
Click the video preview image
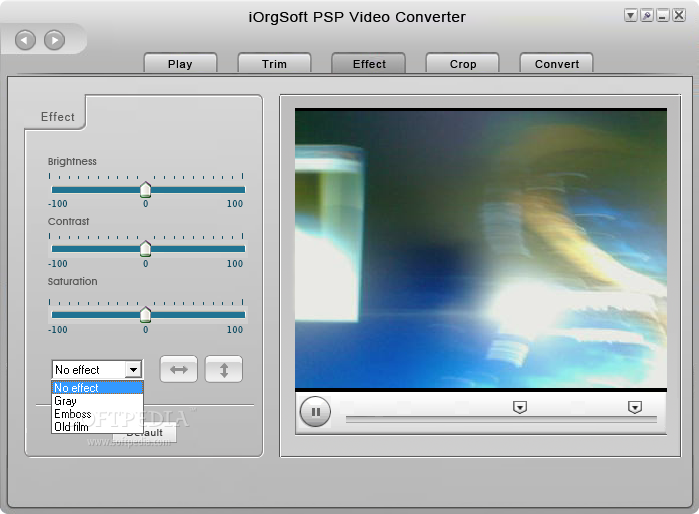pos(481,248)
